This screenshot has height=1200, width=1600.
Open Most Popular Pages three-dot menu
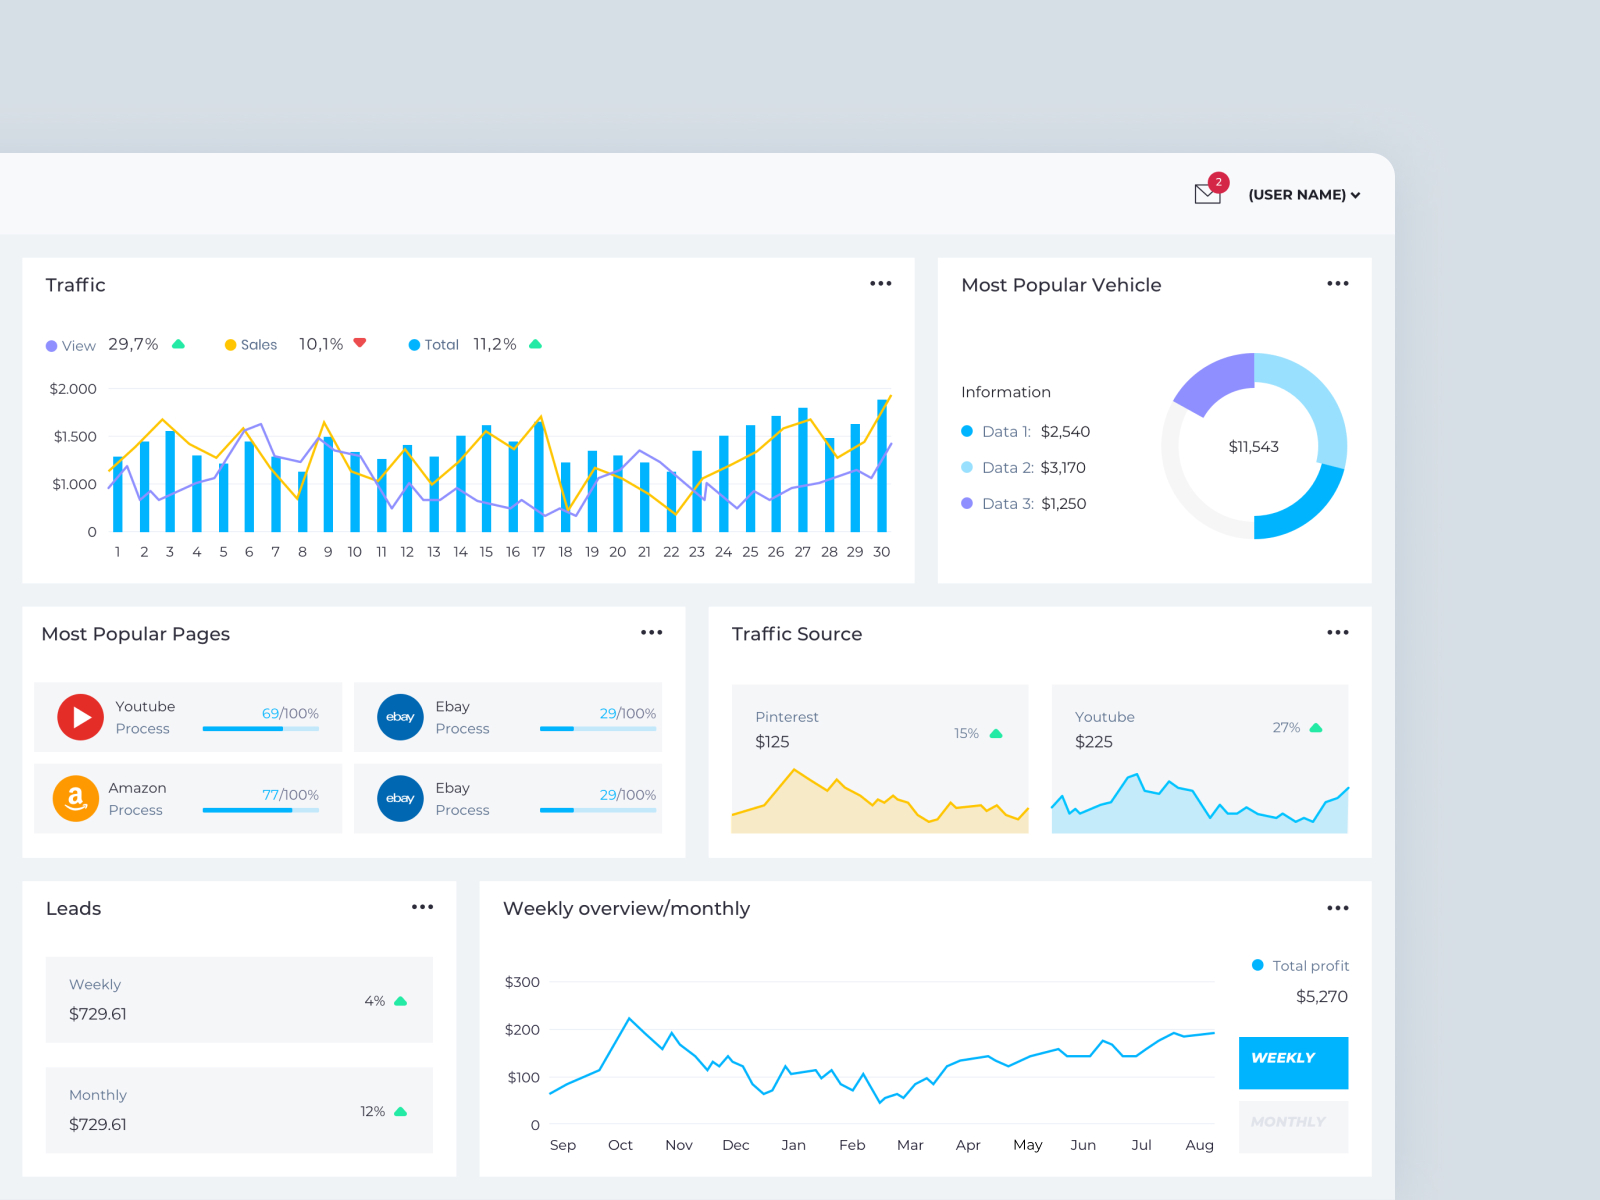click(x=652, y=633)
